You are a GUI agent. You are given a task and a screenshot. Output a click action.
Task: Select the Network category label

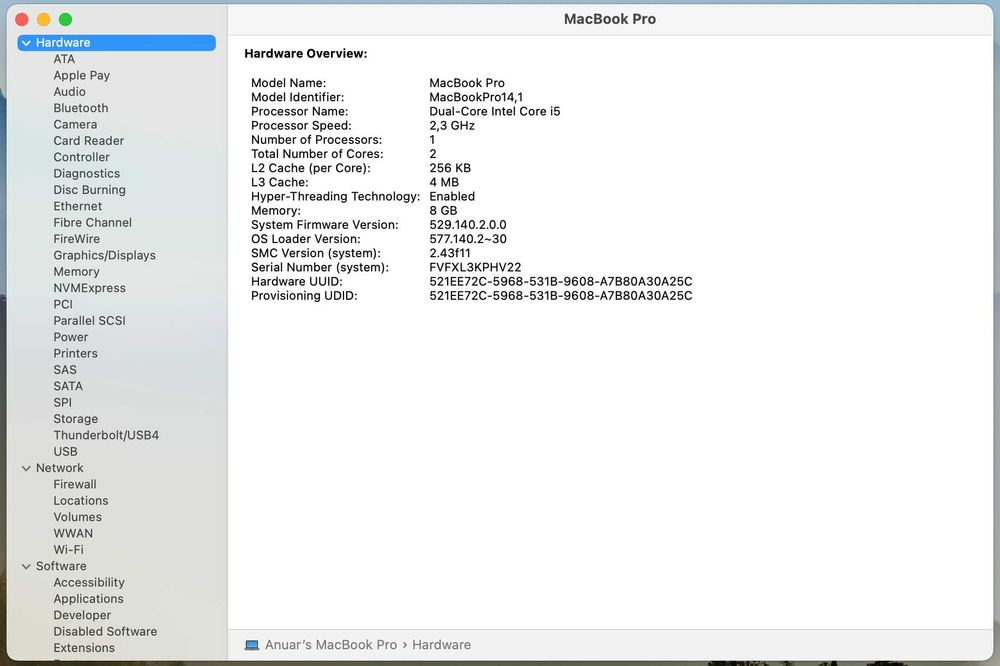pos(59,468)
